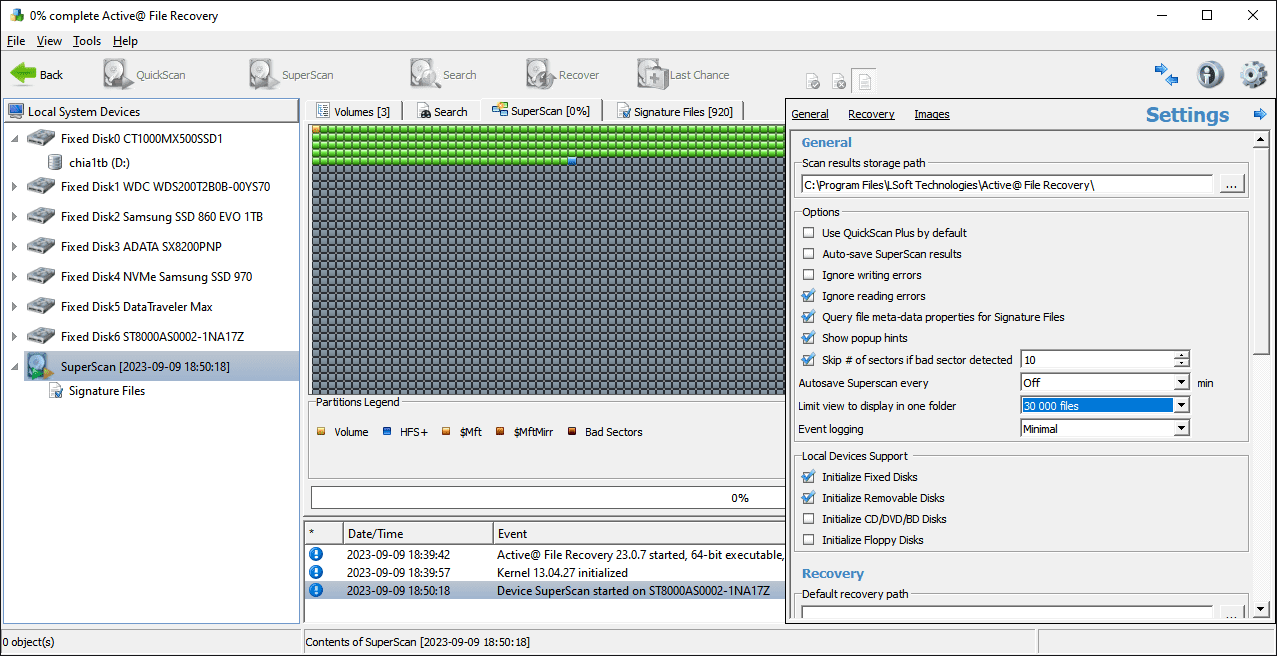Click the blue arrows icon in the toolbar

(1166, 75)
